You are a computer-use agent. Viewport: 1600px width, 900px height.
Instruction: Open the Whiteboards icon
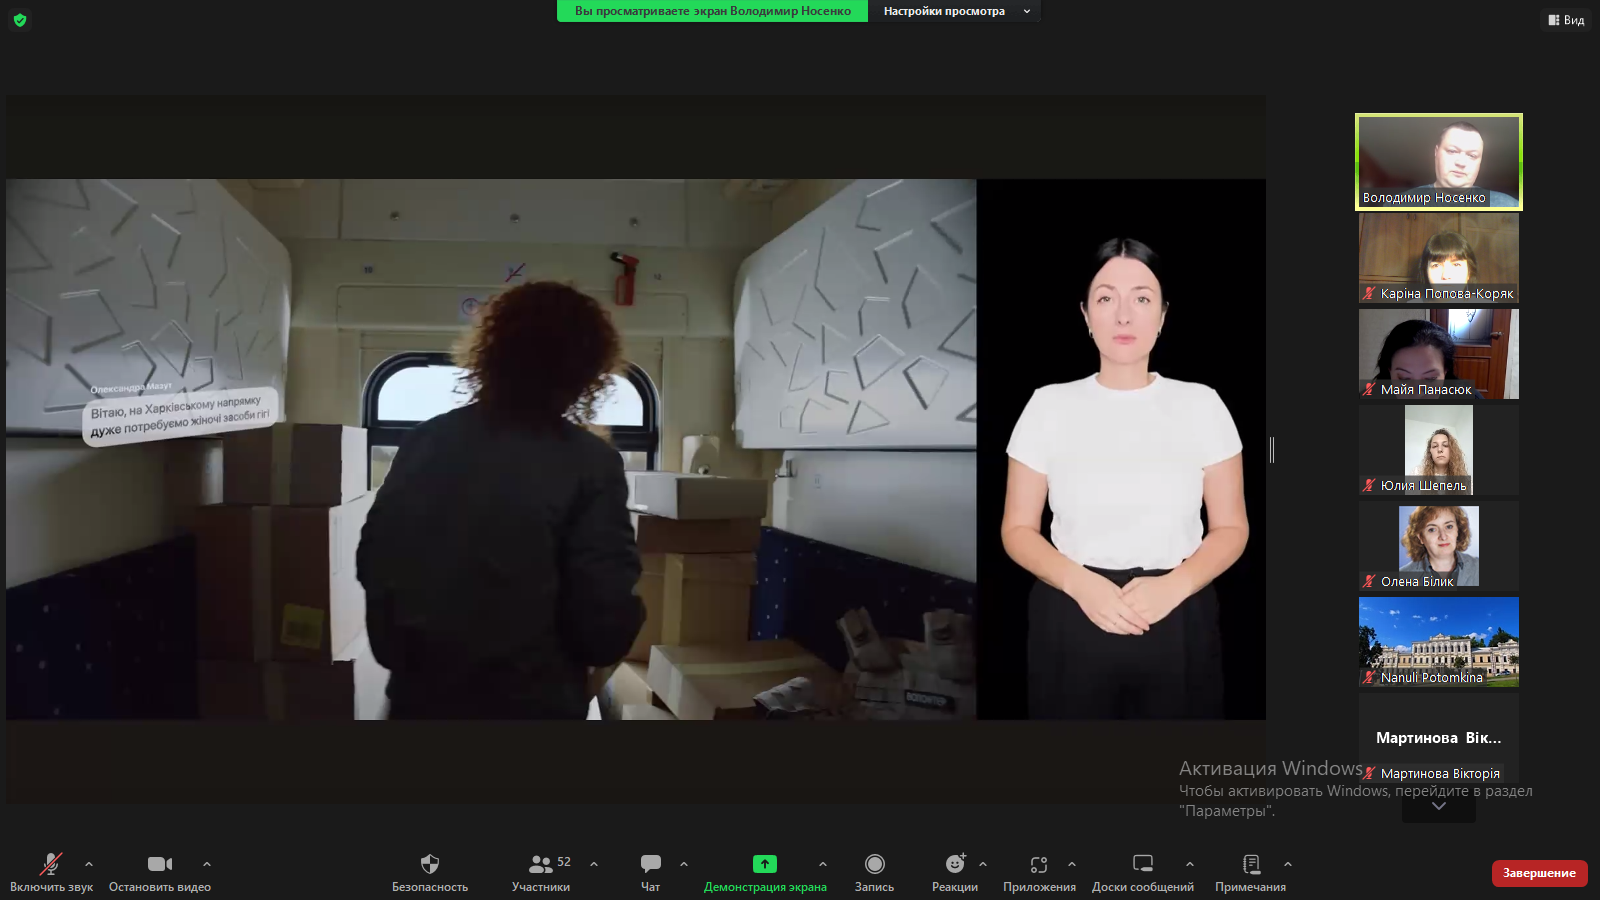click(1142, 864)
